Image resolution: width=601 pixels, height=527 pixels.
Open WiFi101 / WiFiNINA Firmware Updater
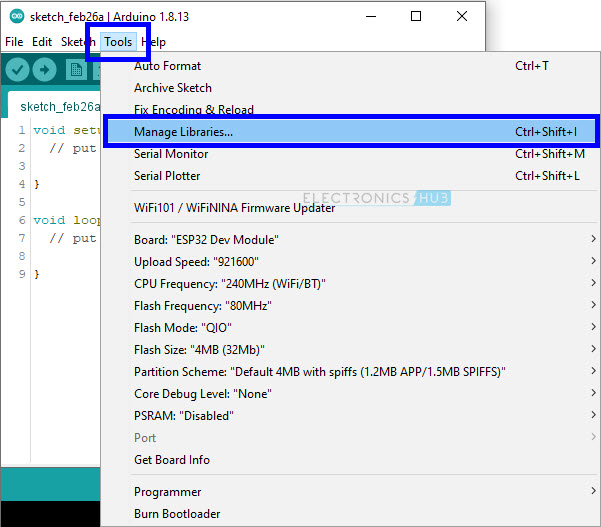[234, 208]
